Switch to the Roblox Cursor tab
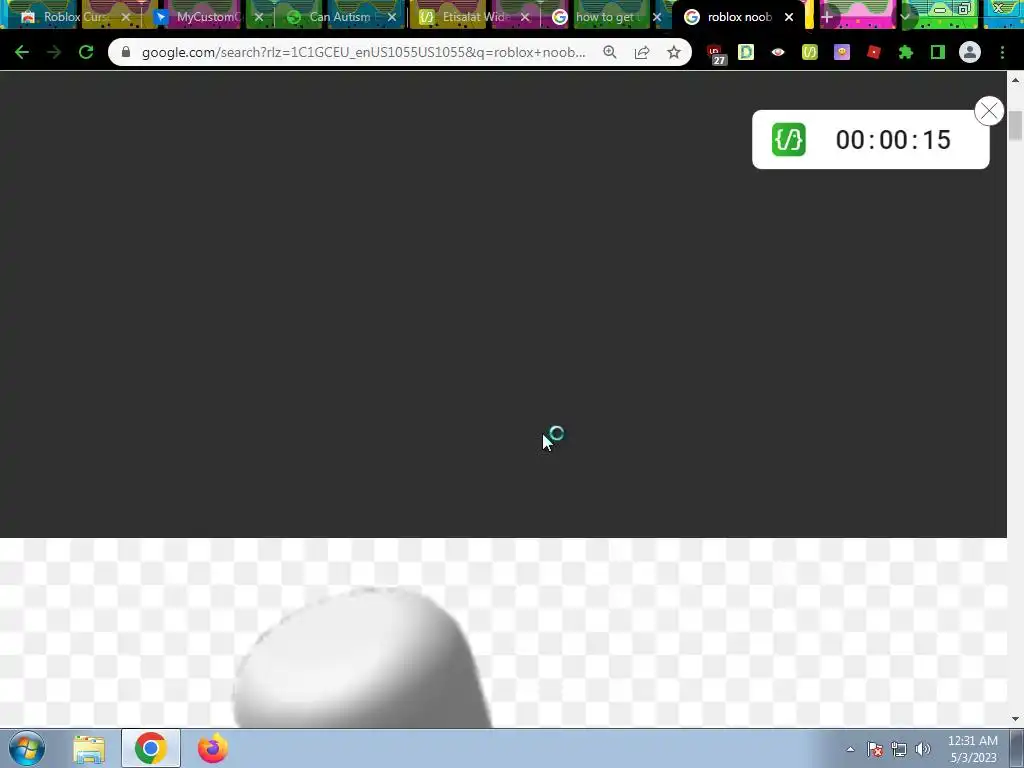 click(74, 17)
